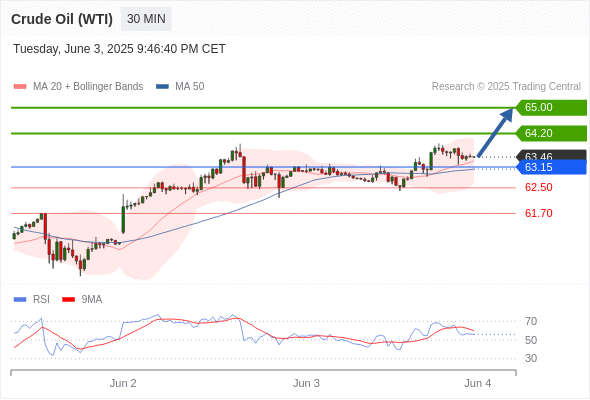The image size is (590, 400).
Task: Click the pink MA 20 Bollinger legend swatch
Action: pyautogui.click(x=20, y=87)
